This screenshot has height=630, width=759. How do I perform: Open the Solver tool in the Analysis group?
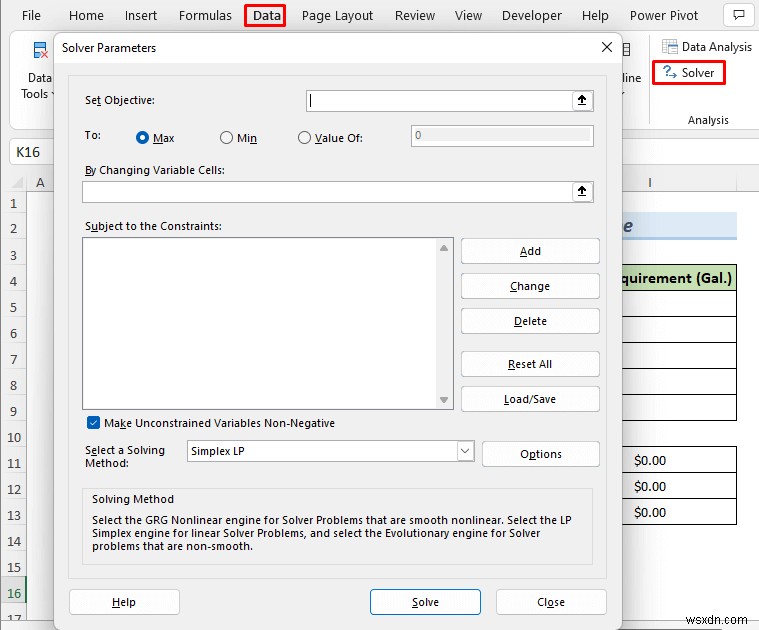tap(688, 73)
